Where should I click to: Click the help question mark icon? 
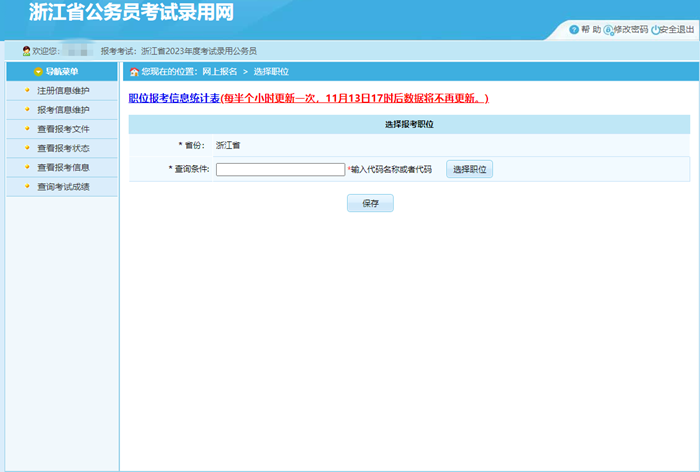[x=574, y=30]
